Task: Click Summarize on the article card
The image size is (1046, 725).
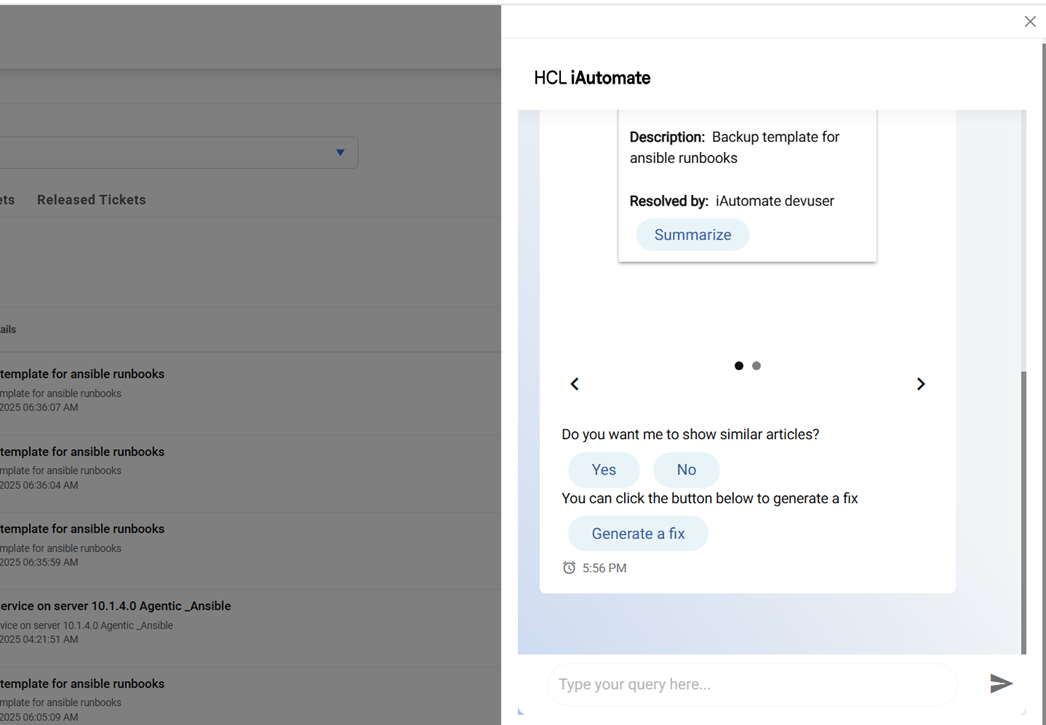Action: [692, 235]
